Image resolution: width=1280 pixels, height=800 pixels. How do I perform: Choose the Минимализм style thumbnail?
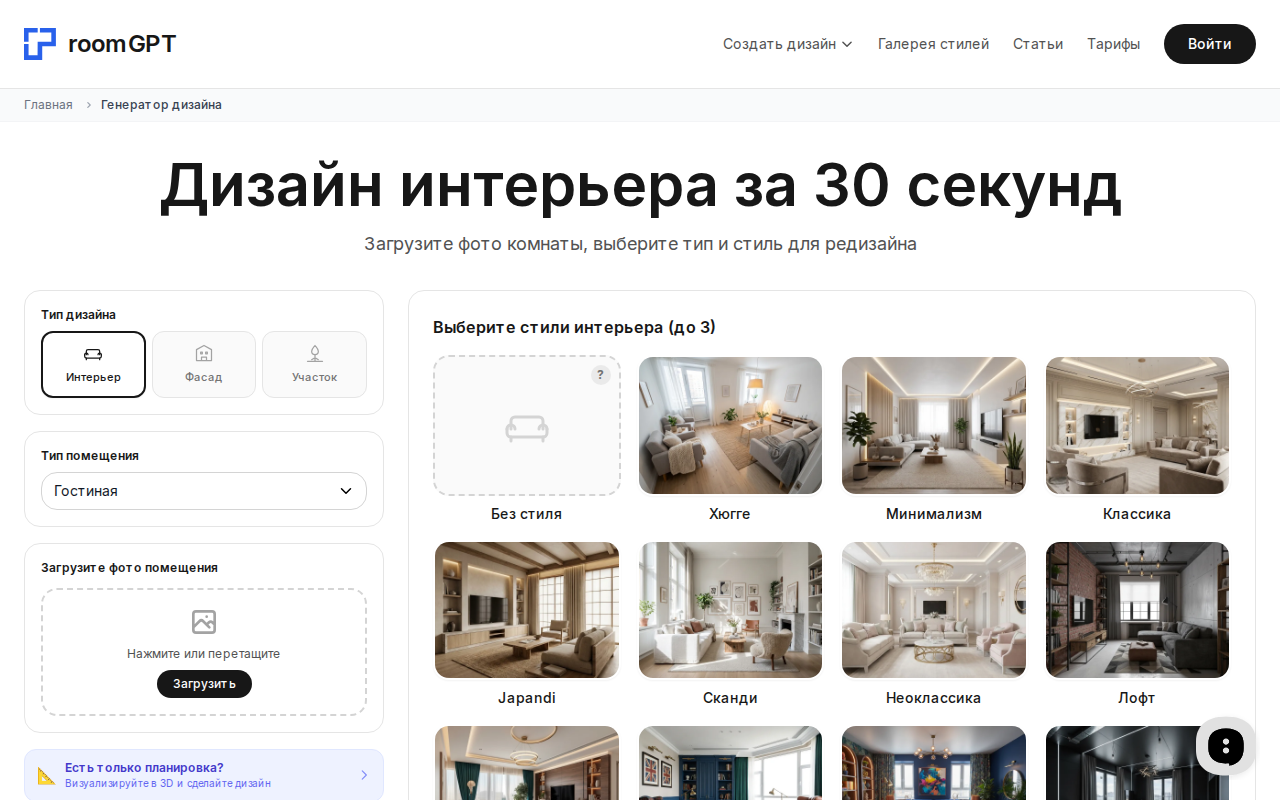pos(934,425)
